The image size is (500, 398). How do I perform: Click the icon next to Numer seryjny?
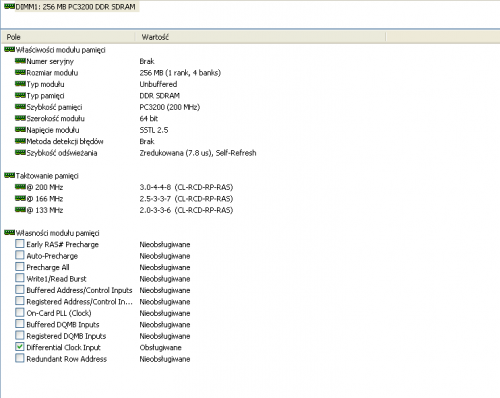pos(20,61)
